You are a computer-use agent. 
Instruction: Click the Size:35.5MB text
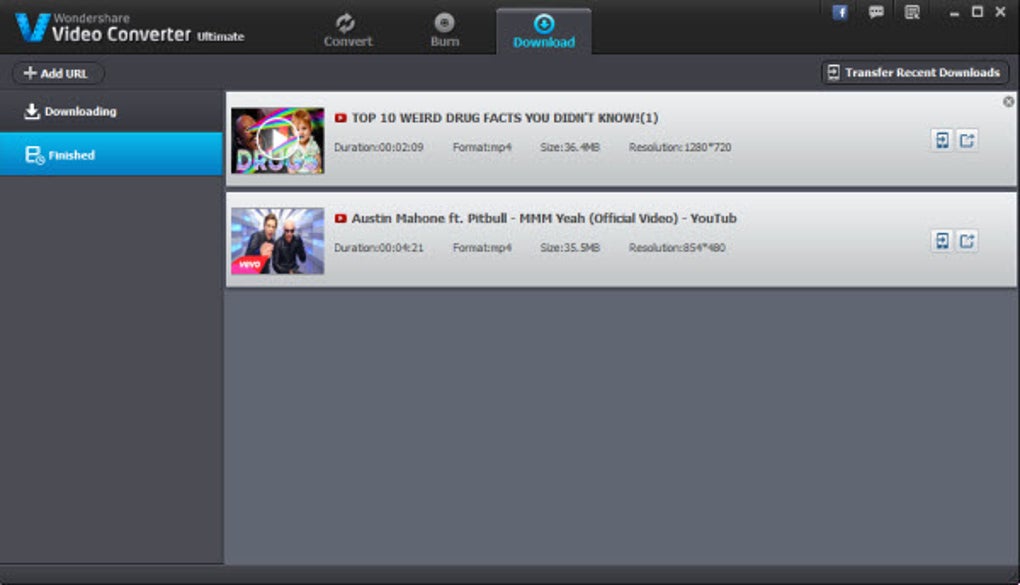pos(570,248)
